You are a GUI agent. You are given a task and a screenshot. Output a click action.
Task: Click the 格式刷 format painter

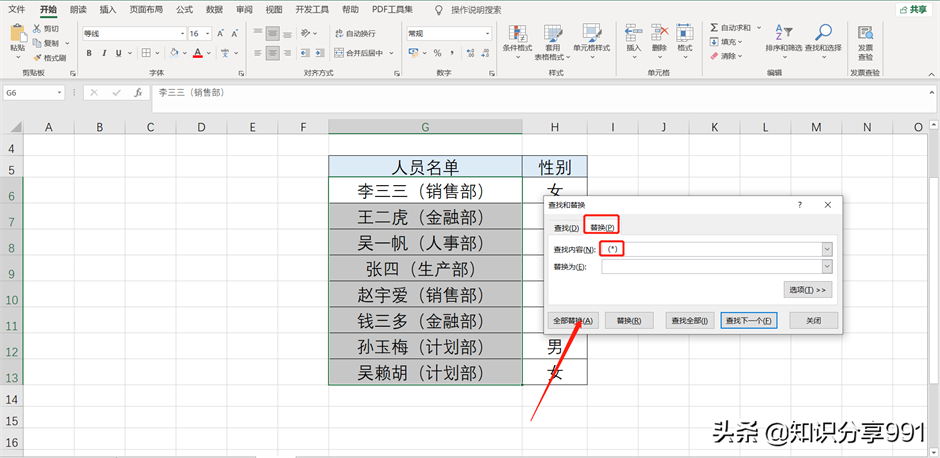[49, 58]
